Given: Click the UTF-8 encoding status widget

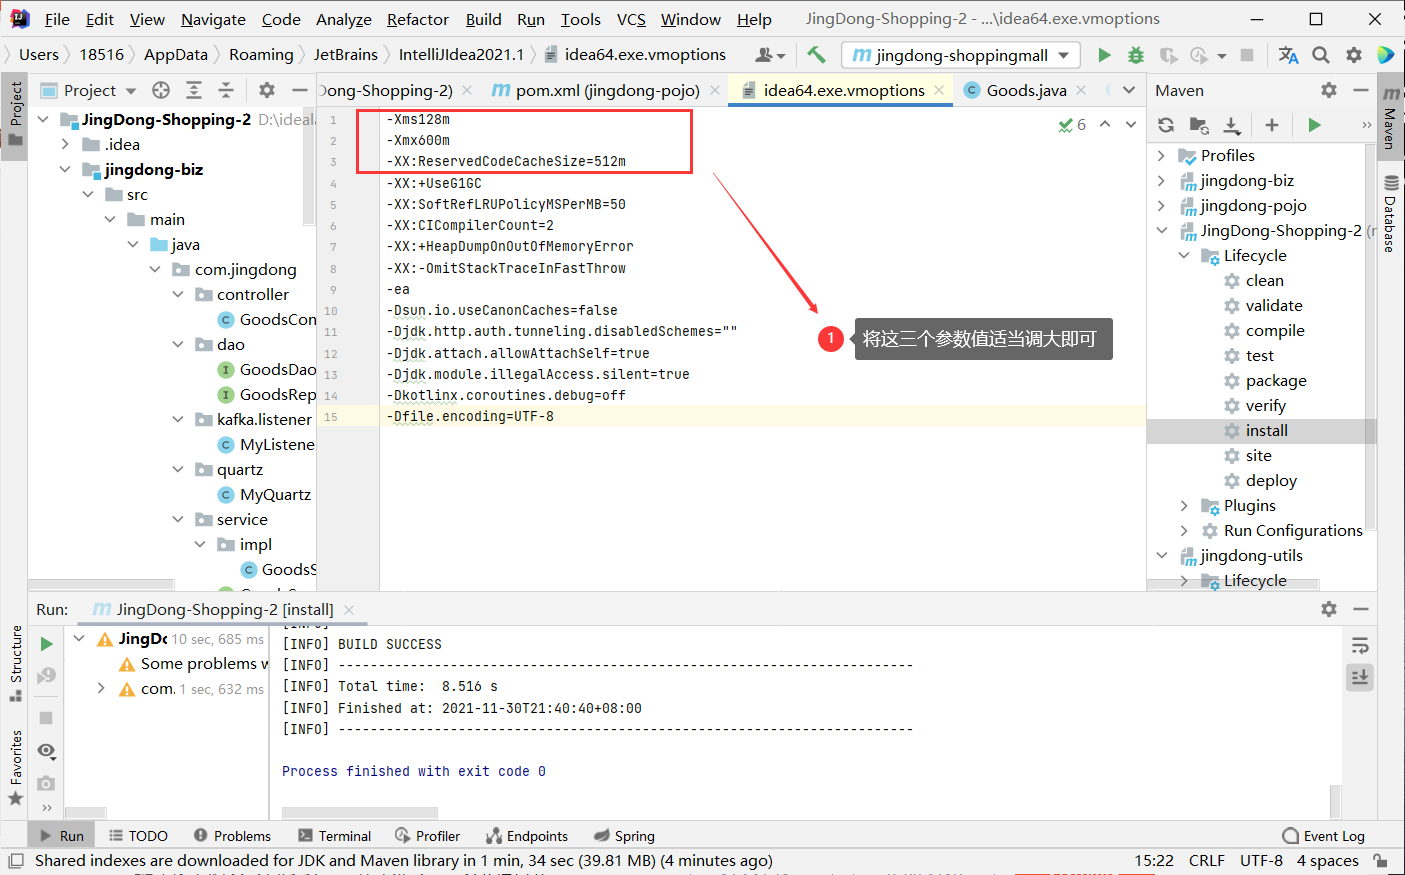Looking at the screenshot, I should 1261,860.
